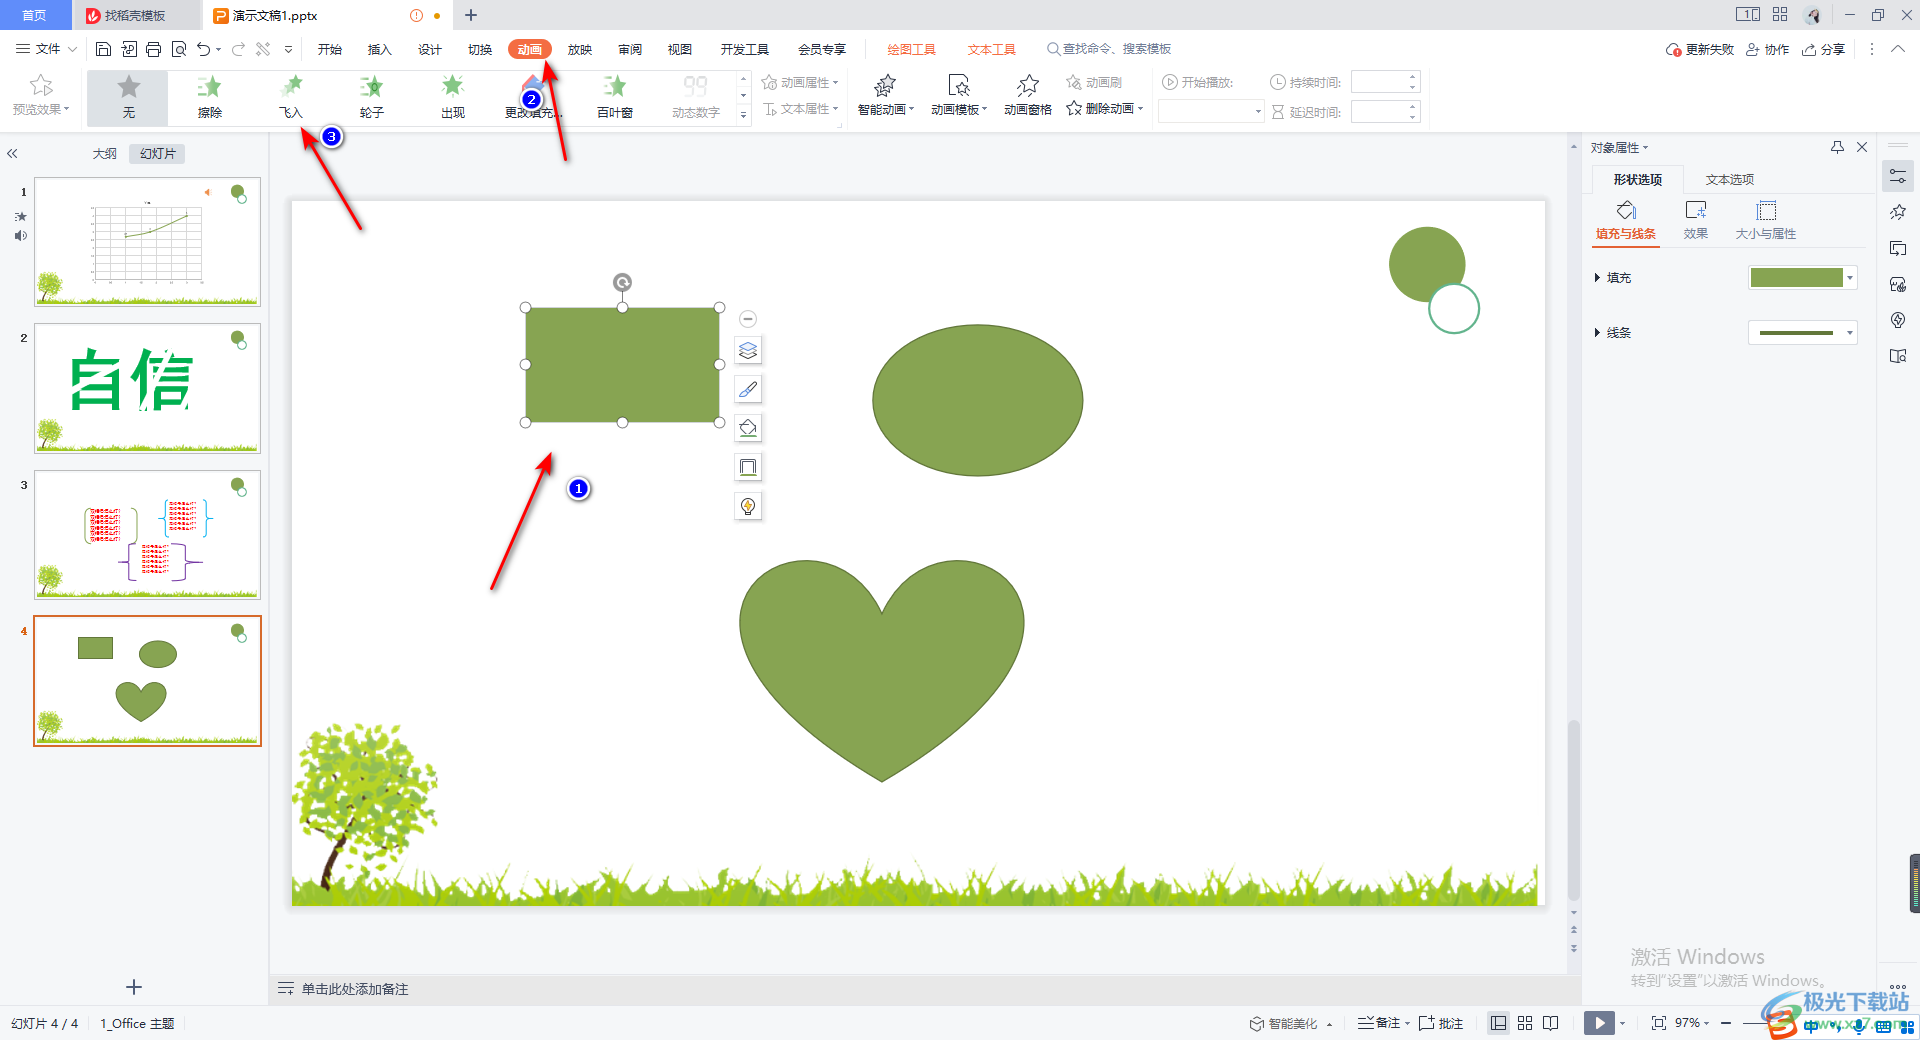Collapse the slide thumbnail panel

pyautogui.click(x=12, y=154)
